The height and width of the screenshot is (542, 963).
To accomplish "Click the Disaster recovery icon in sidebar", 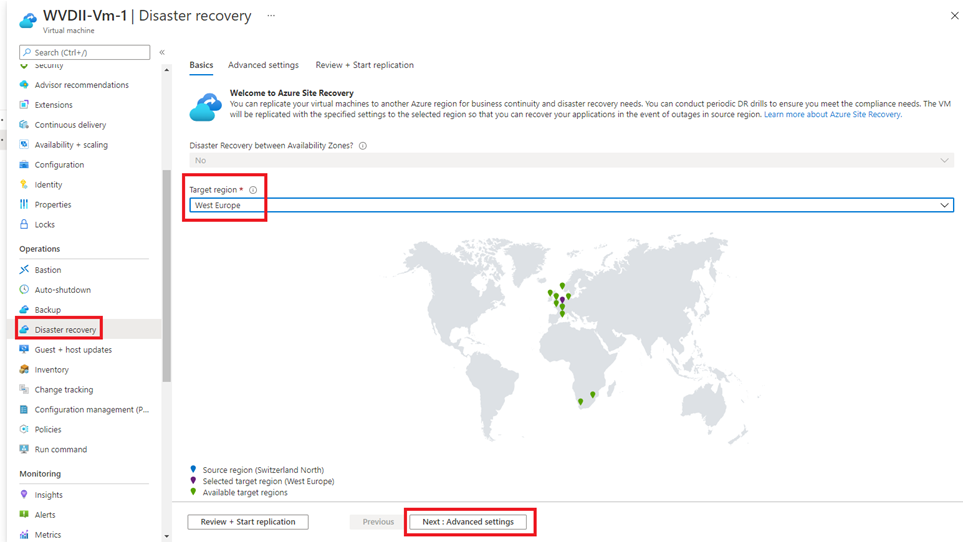I will click(x=24, y=330).
